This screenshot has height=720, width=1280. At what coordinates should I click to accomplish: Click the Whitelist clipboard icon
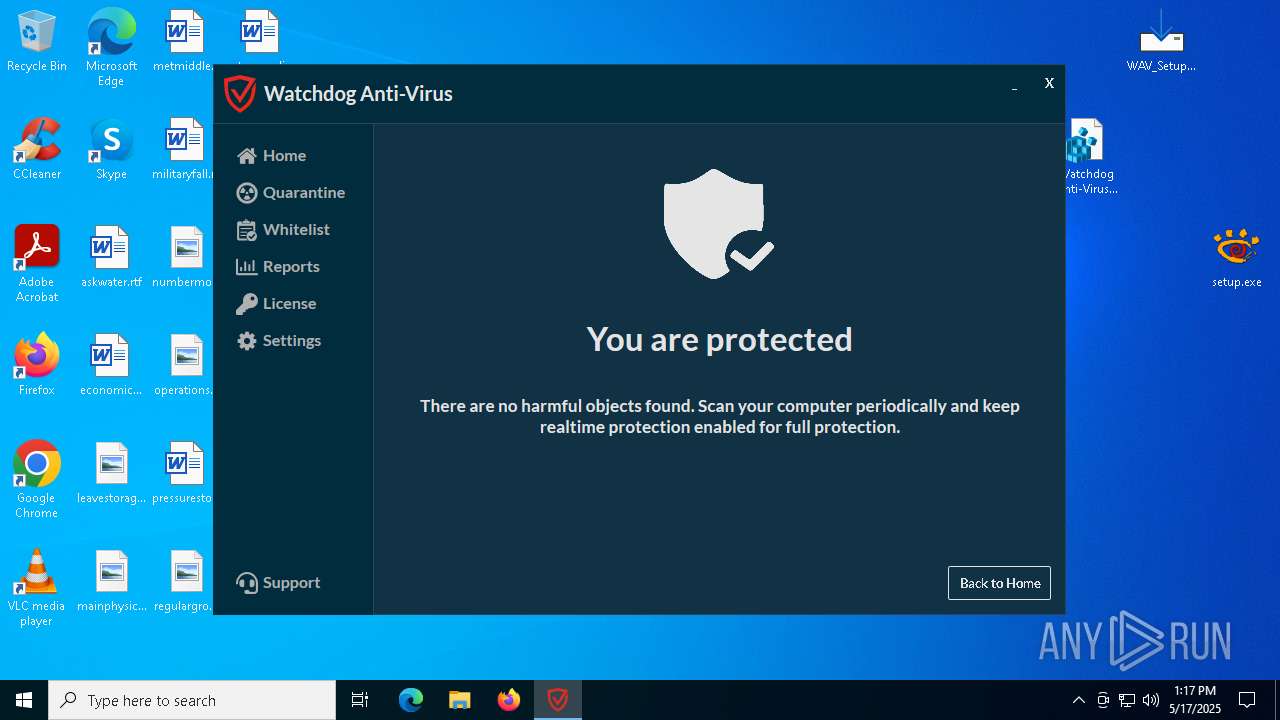[x=247, y=230]
